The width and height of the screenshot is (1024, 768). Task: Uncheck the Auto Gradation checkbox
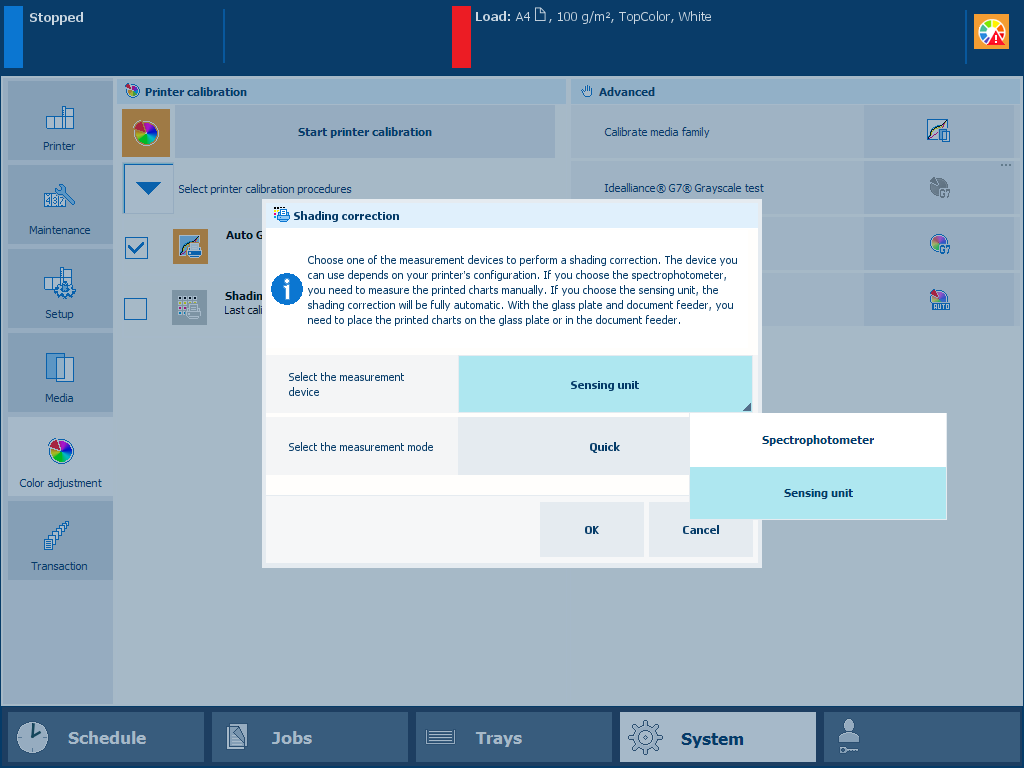coord(136,247)
